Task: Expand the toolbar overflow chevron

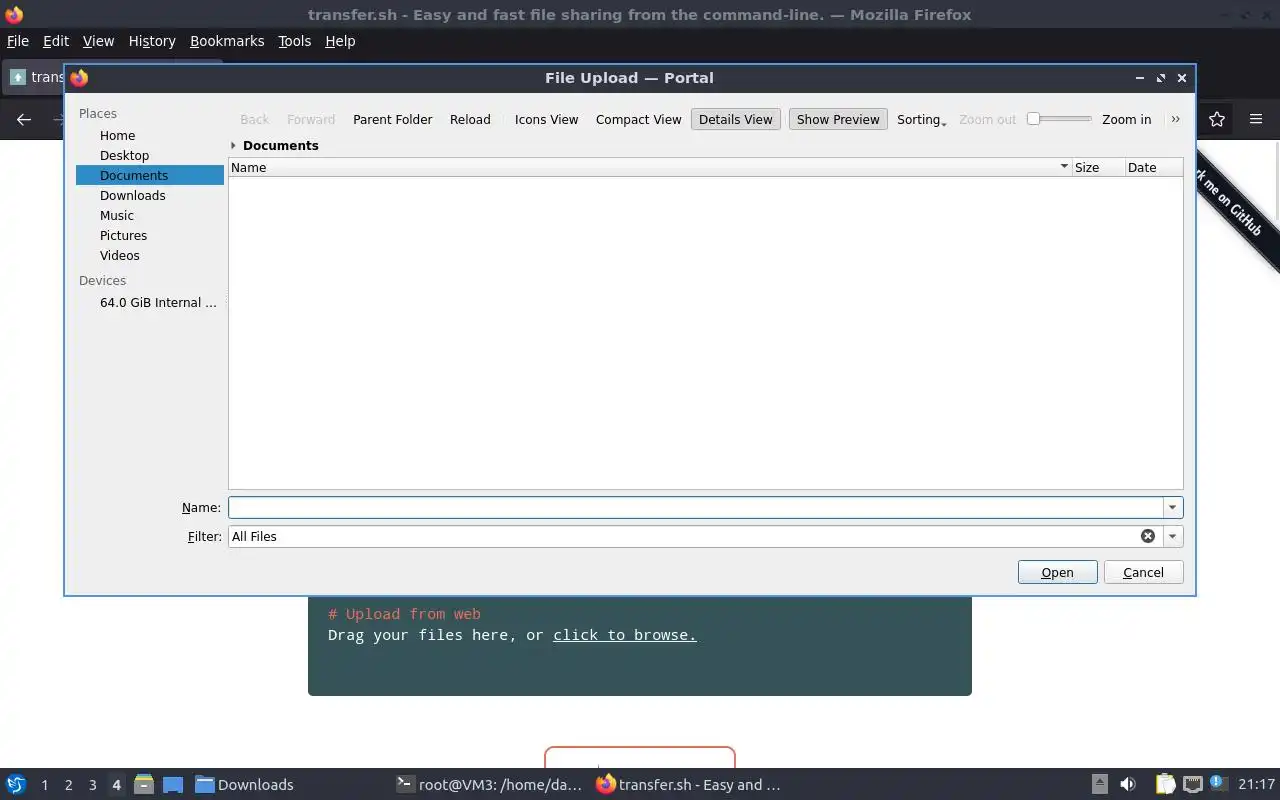Action: 1175,119
